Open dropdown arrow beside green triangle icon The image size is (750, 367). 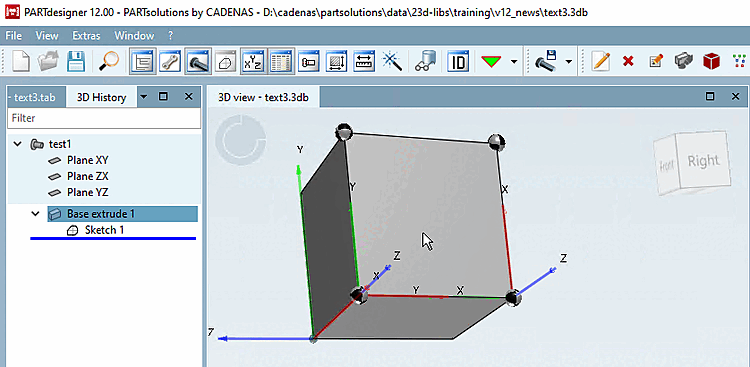tap(514, 62)
